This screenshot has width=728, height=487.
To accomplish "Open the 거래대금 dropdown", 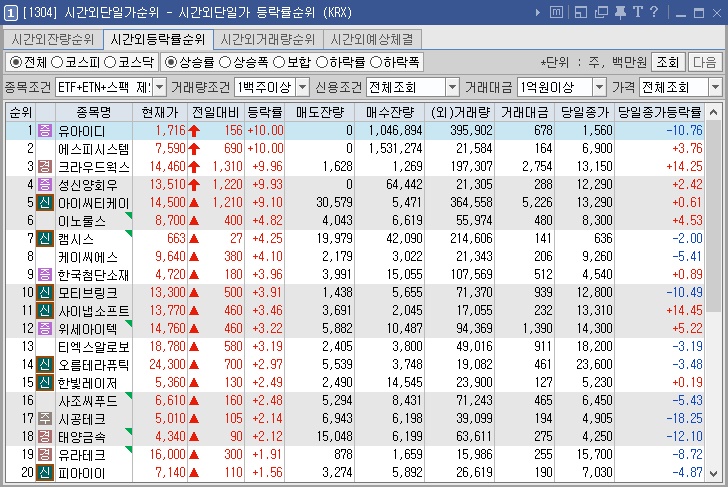I will [599, 87].
